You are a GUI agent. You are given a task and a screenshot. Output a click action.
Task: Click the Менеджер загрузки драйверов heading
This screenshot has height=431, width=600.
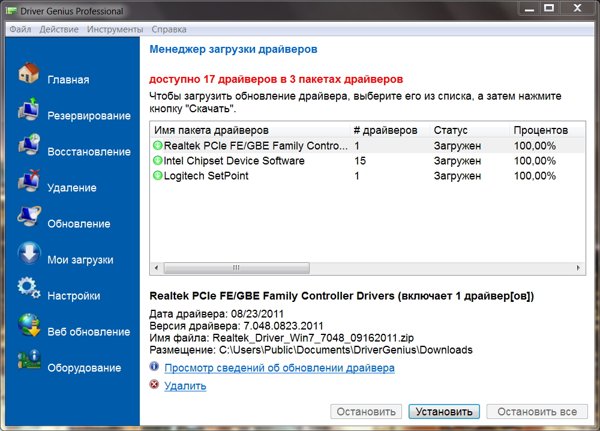pos(233,49)
